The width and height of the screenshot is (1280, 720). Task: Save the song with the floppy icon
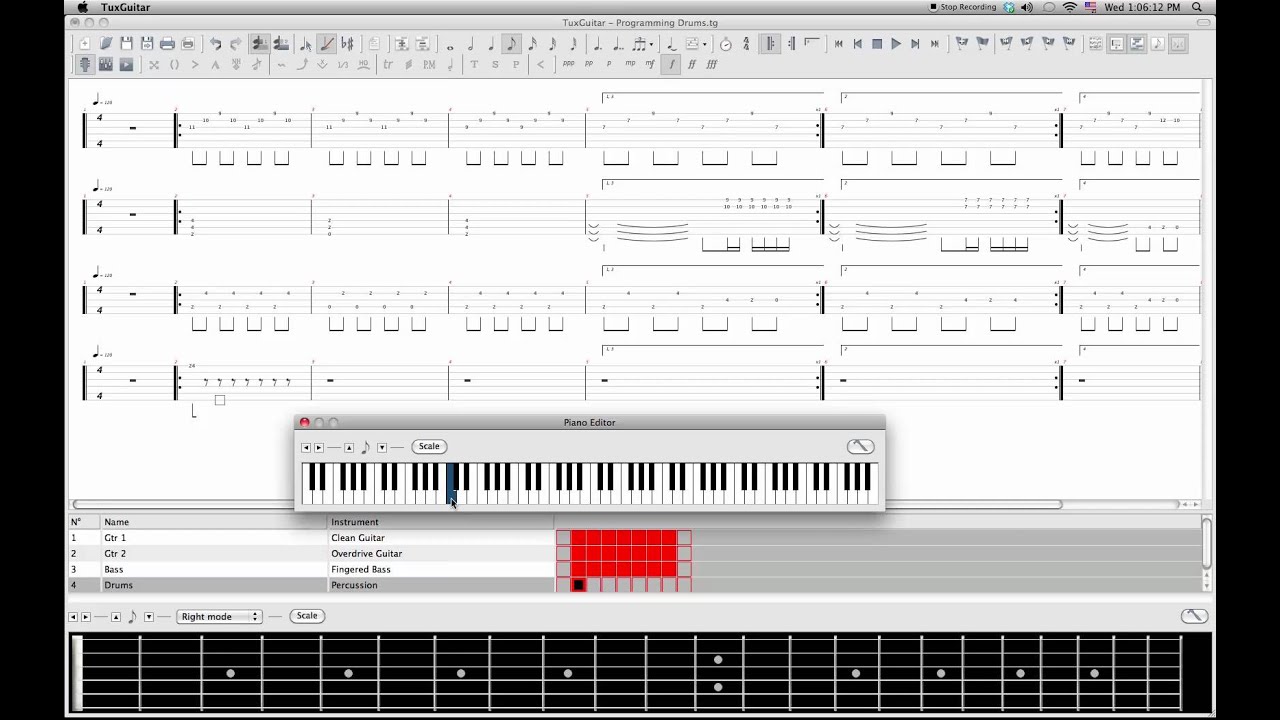(x=126, y=43)
